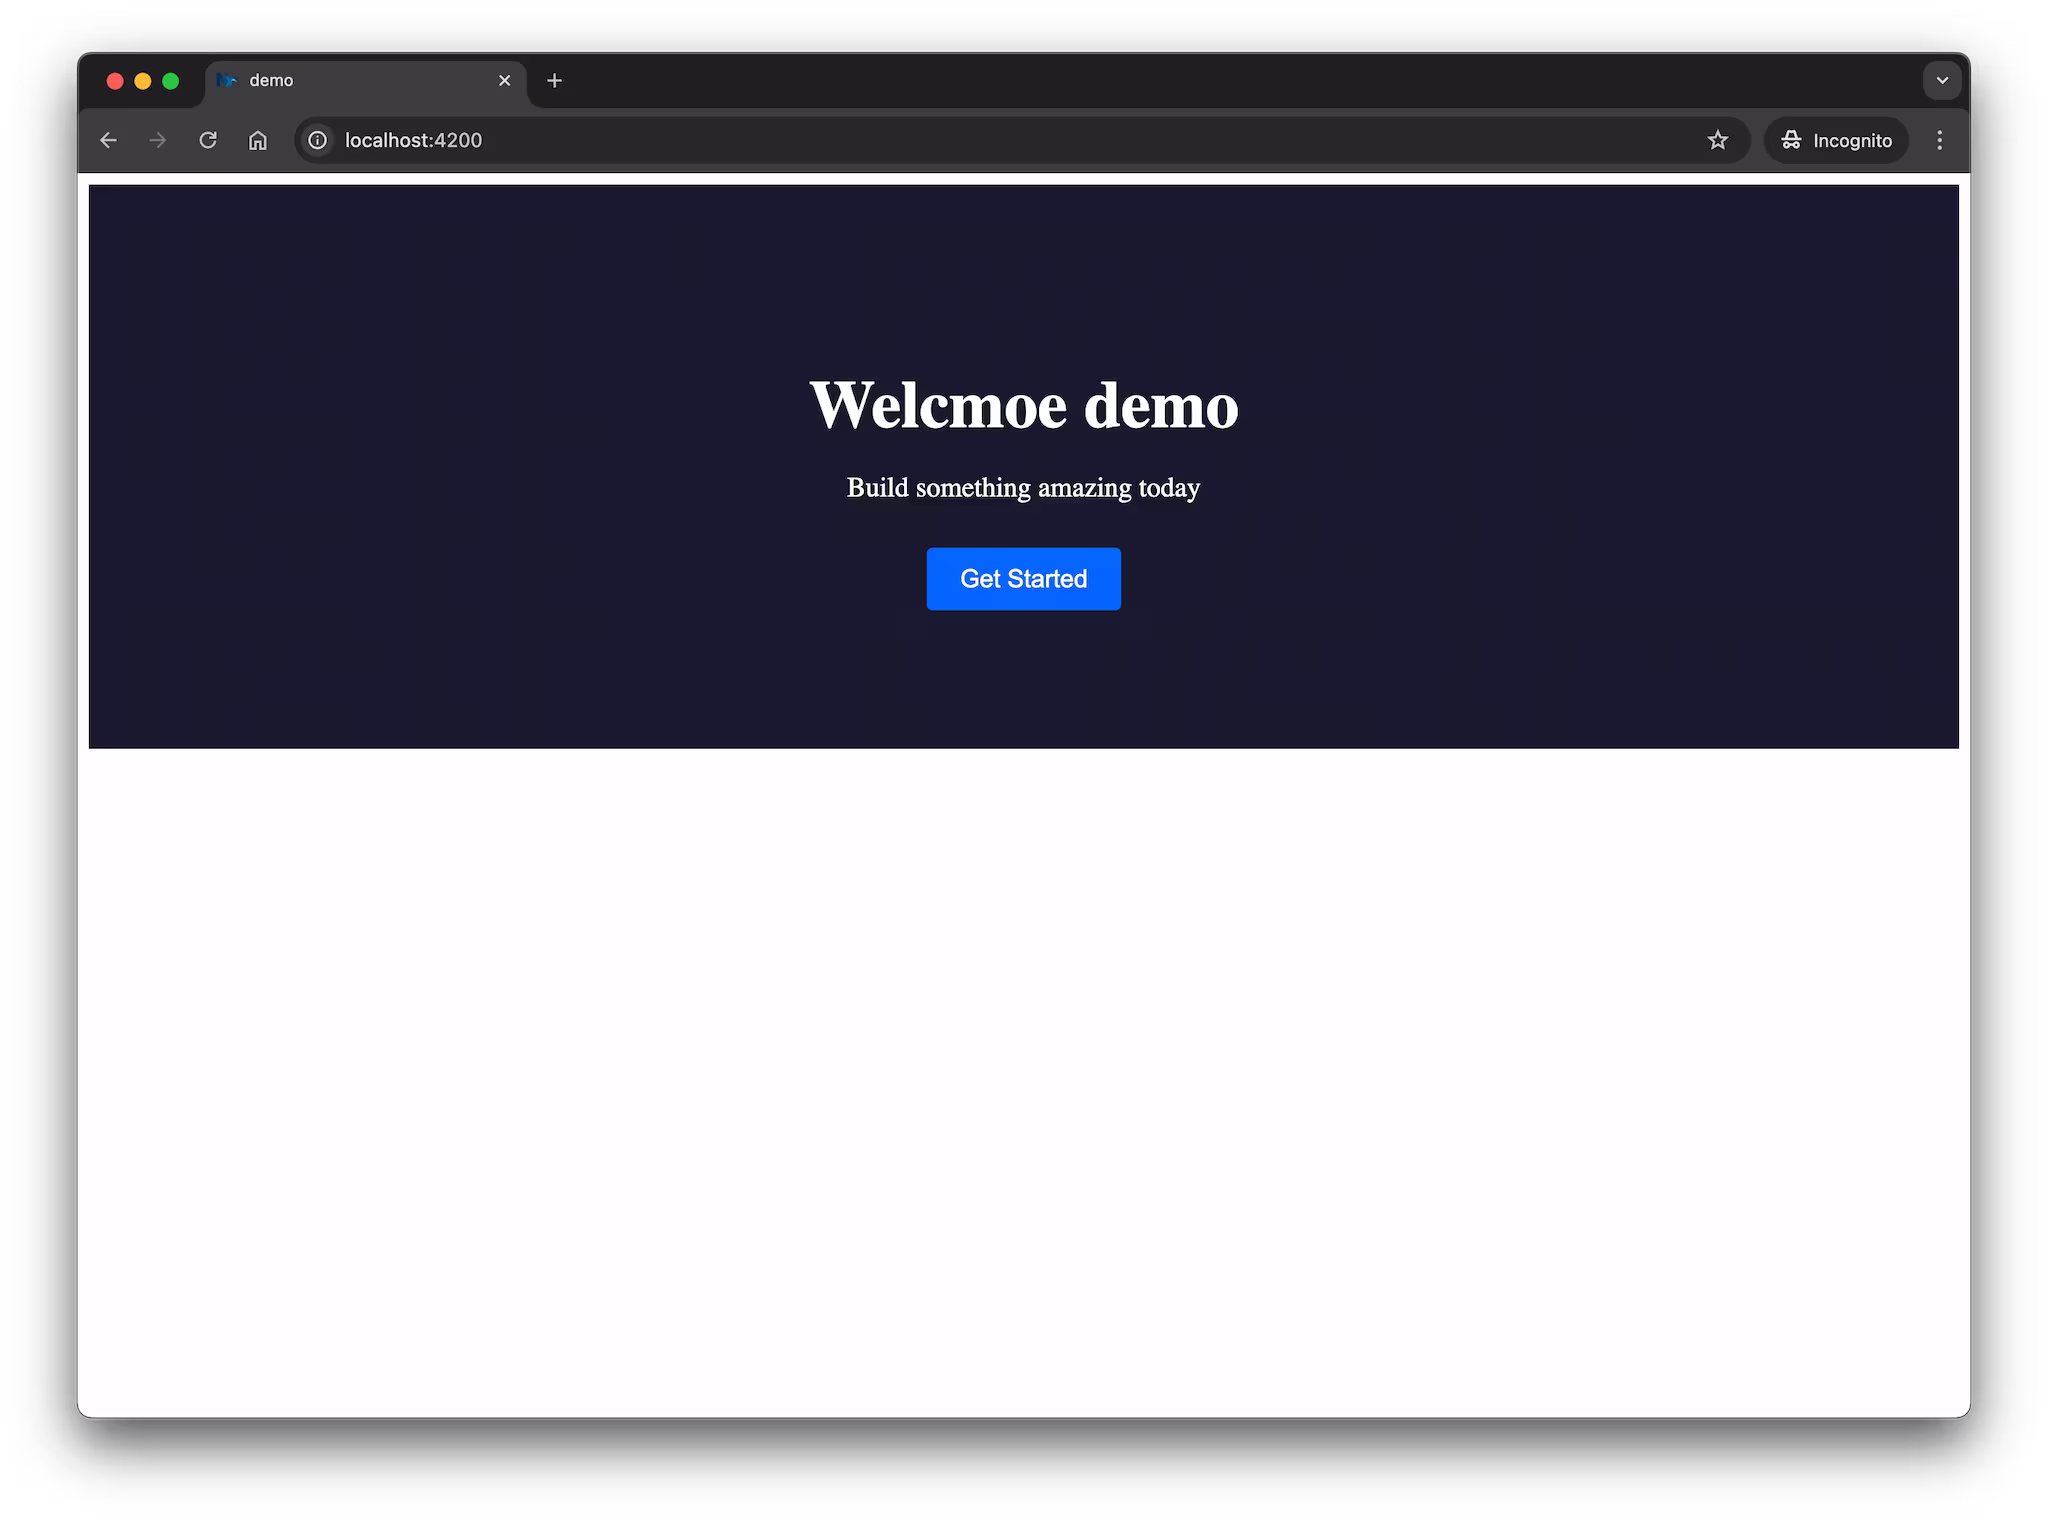The width and height of the screenshot is (2048, 1520).
Task: Select the demo tab
Action: pos(360,81)
